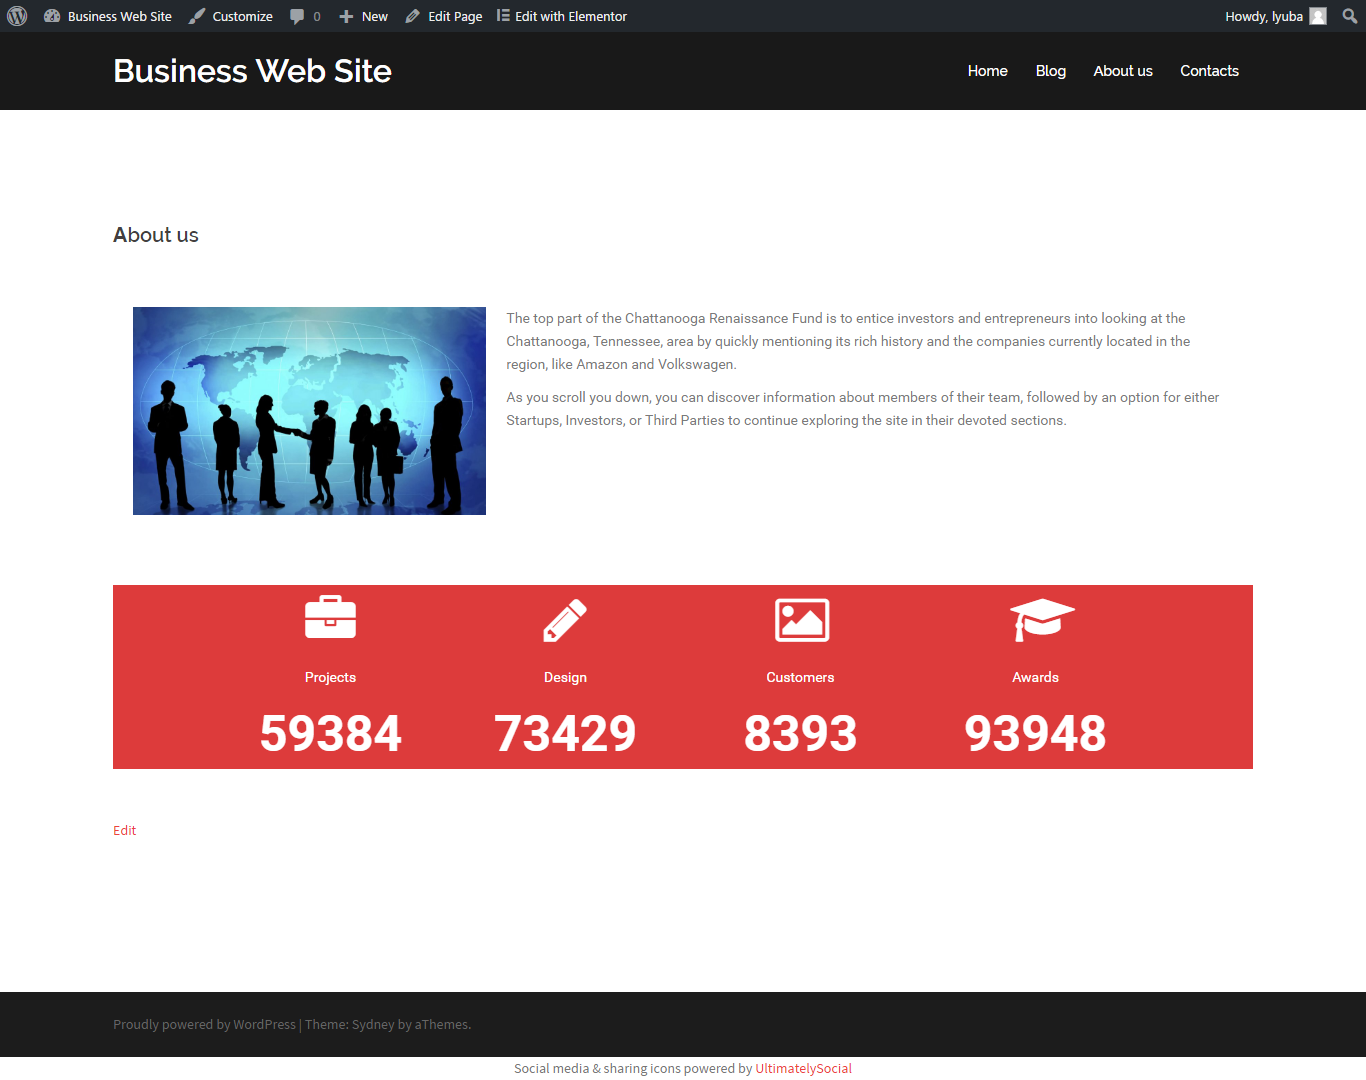The height and width of the screenshot is (1080, 1366).
Task: Select About us in the main navigation
Action: coord(1123,71)
